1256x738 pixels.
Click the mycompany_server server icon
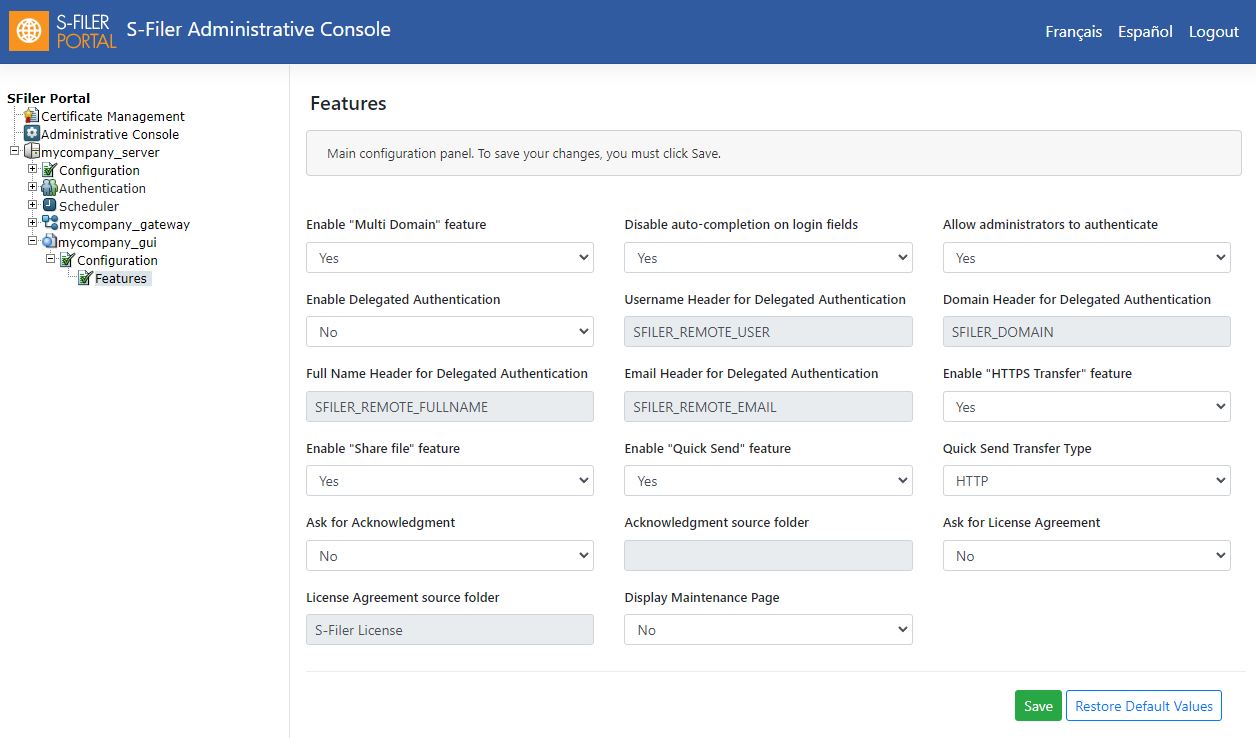[x=32, y=152]
